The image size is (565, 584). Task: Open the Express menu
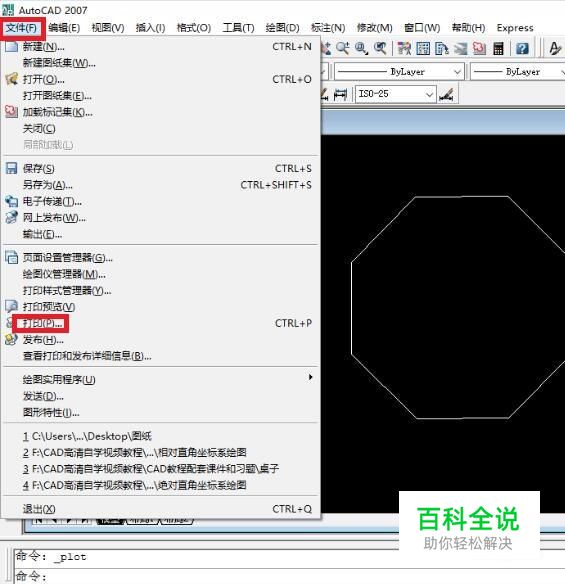click(515, 28)
